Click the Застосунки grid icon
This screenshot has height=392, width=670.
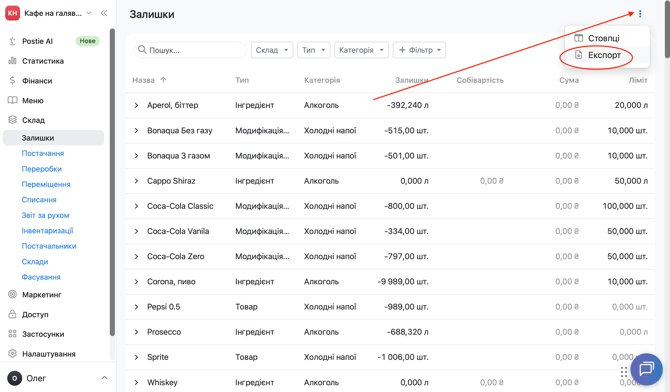12,334
